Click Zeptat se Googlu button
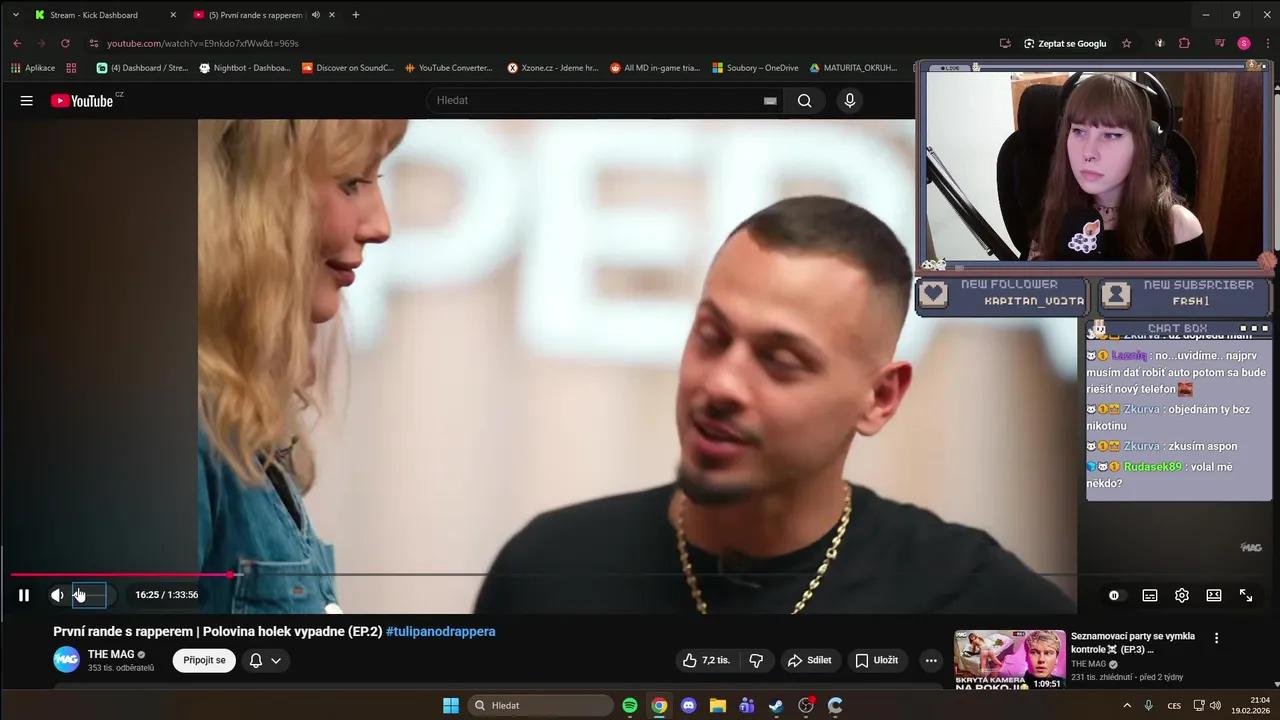 pos(1065,43)
